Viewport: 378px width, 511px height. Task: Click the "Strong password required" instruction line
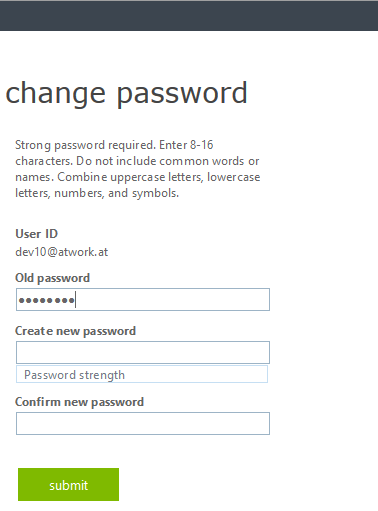114,145
